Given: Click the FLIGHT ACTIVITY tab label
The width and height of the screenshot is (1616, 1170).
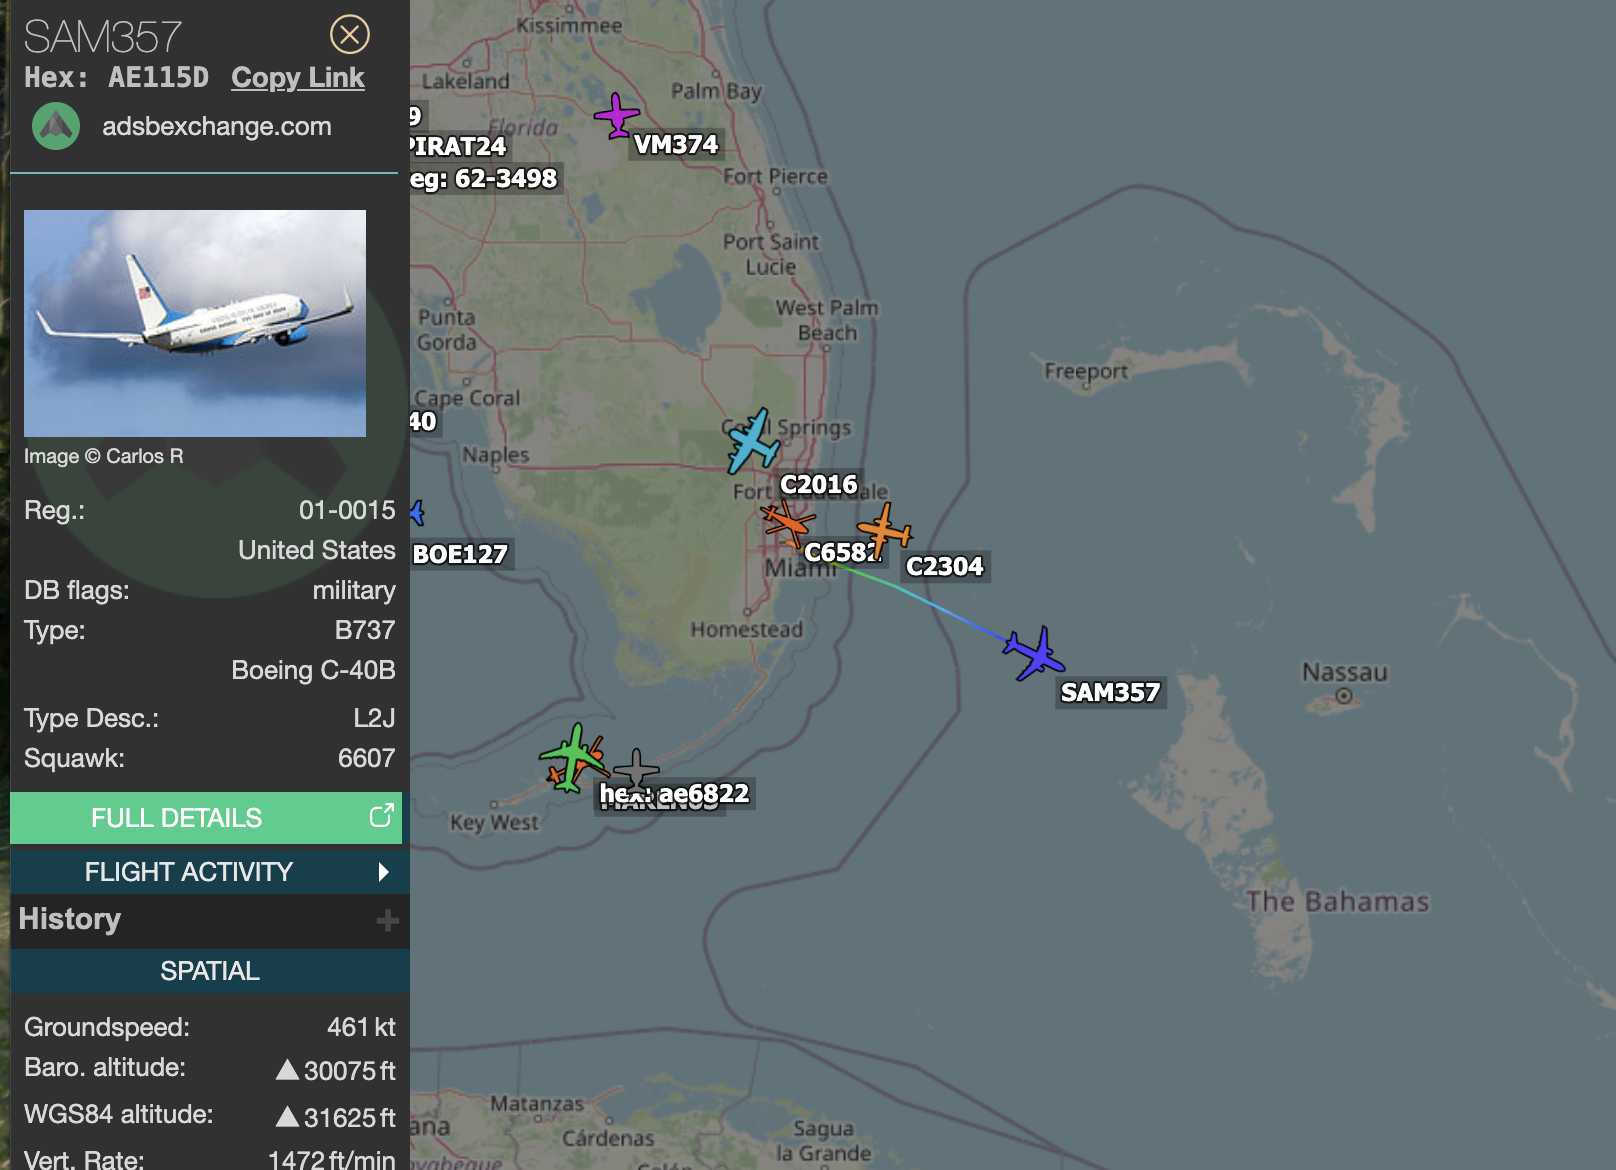Looking at the screenshot, I should 189,872.
